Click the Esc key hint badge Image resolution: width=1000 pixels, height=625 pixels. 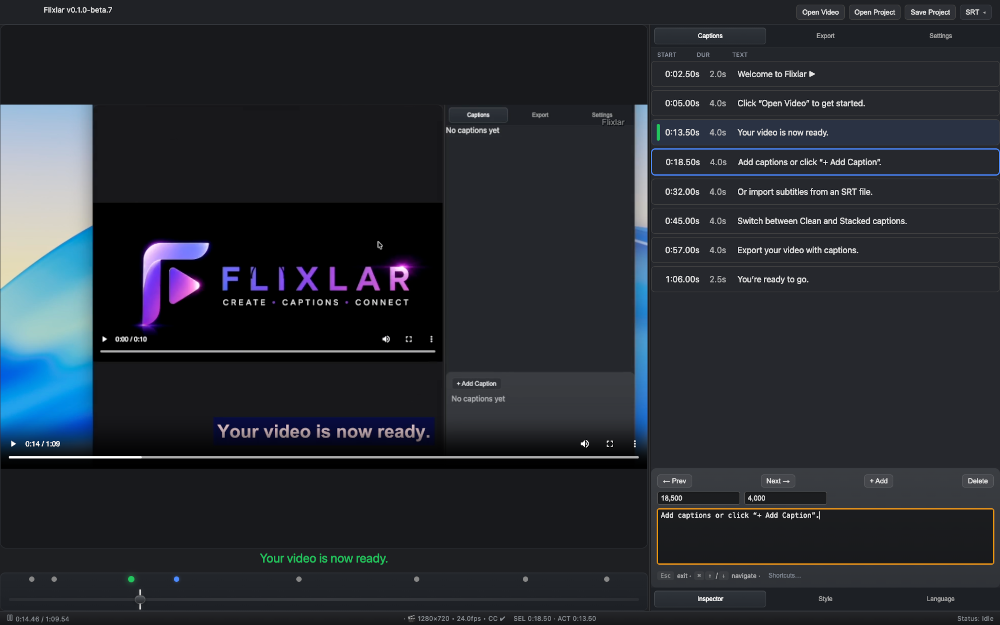tap(665, 576)
